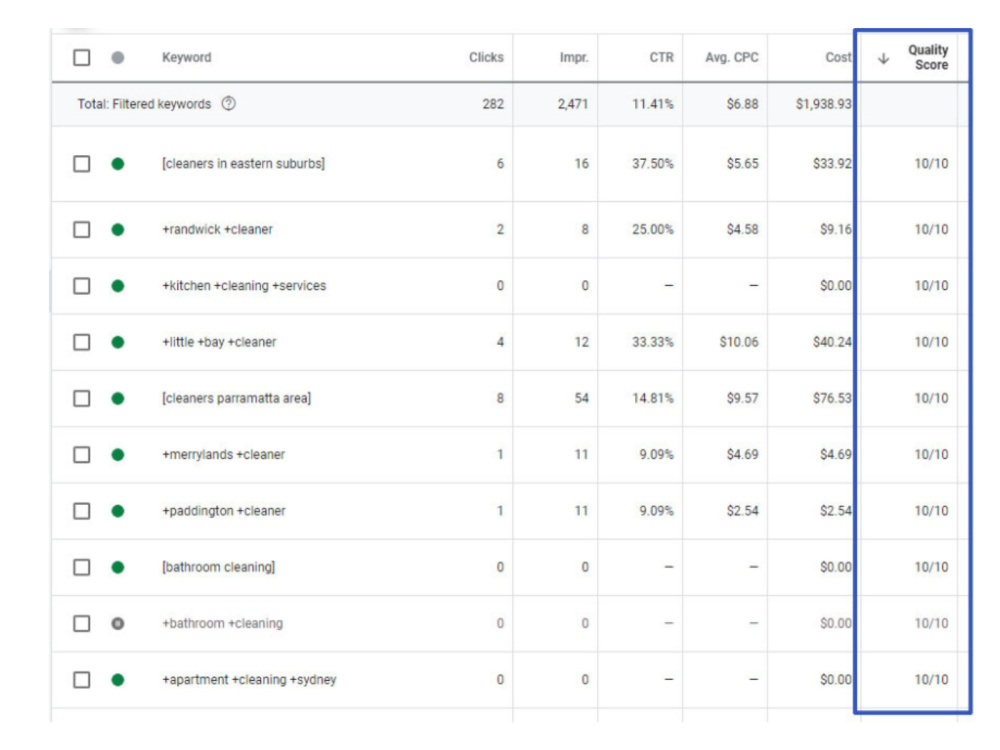Click total clicks value 282
The width and height of the screenshot is (1000, 750).
493,104
